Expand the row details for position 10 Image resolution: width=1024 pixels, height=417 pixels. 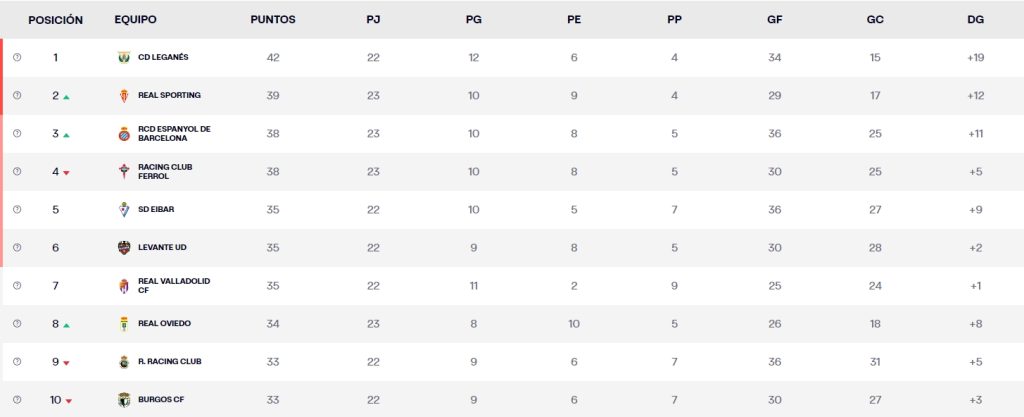(17, 400)
